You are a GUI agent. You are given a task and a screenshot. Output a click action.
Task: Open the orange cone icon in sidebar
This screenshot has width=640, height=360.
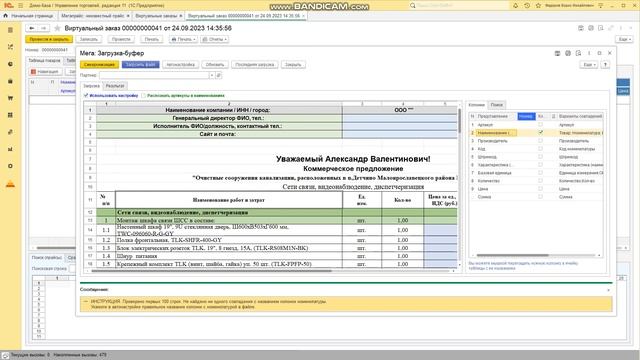click(11, 184)
